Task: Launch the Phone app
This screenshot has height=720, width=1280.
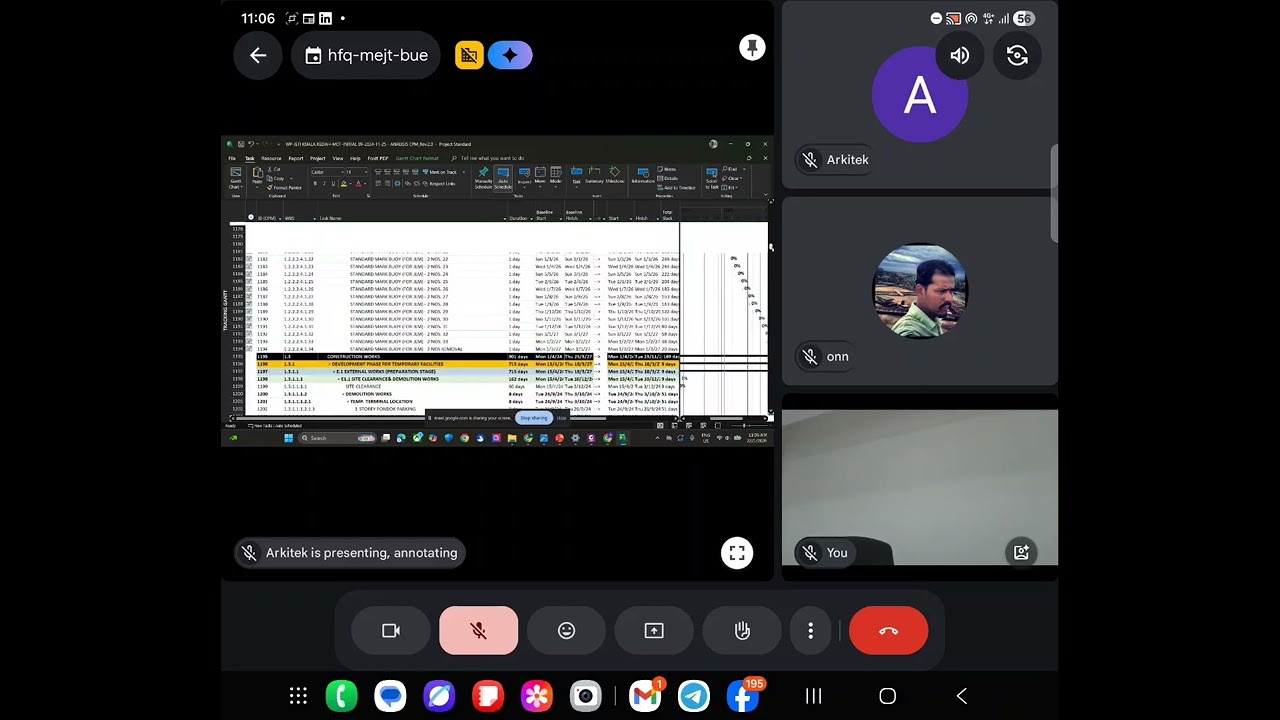Action: click(x=342, y=696)
